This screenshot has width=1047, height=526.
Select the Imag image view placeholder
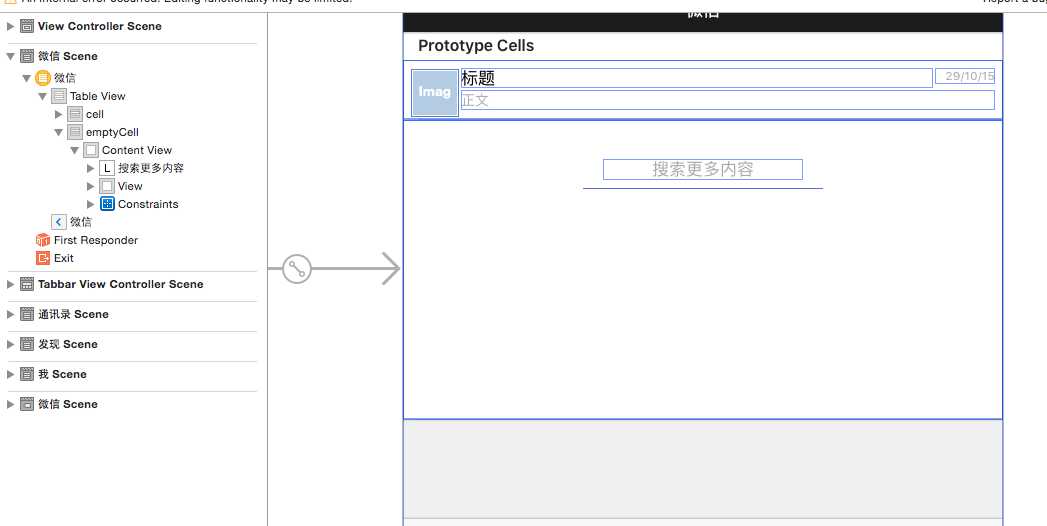pyautogui.click(x=435, y=93)
